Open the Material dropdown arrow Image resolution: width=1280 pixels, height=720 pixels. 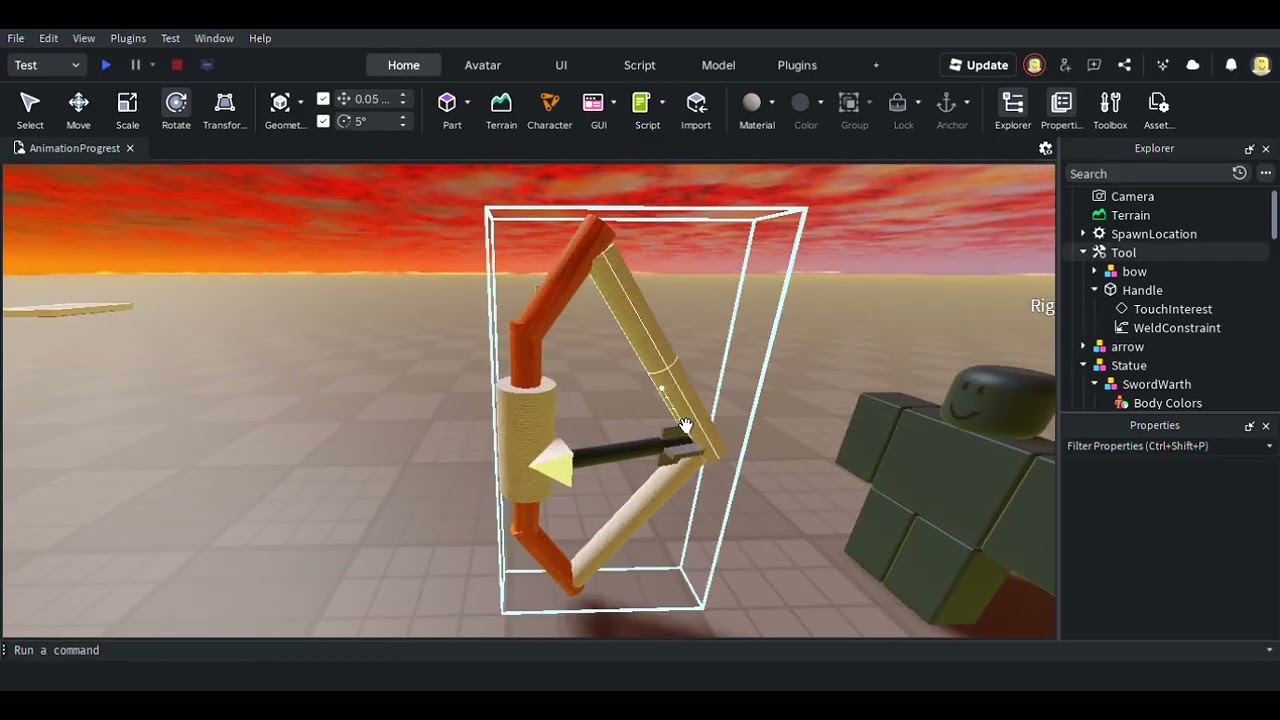[x=772, y=102]
